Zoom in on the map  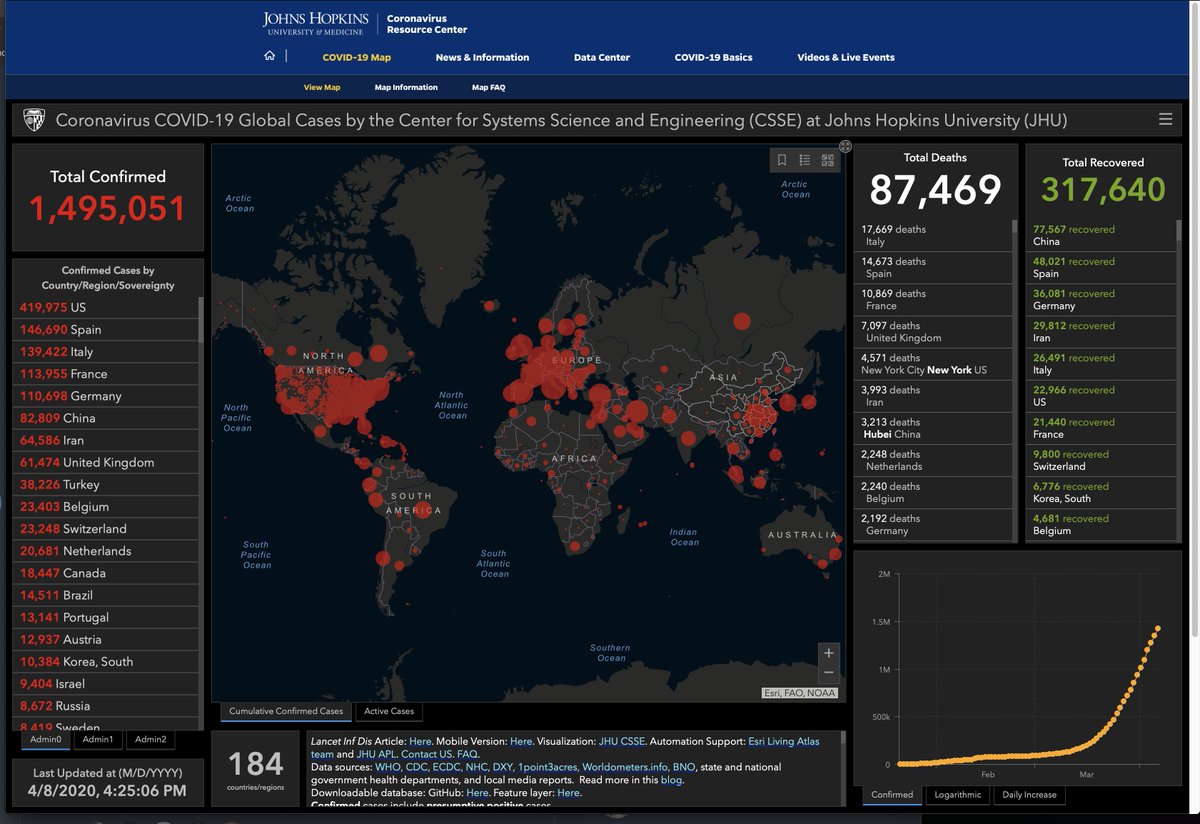(828, 653)
